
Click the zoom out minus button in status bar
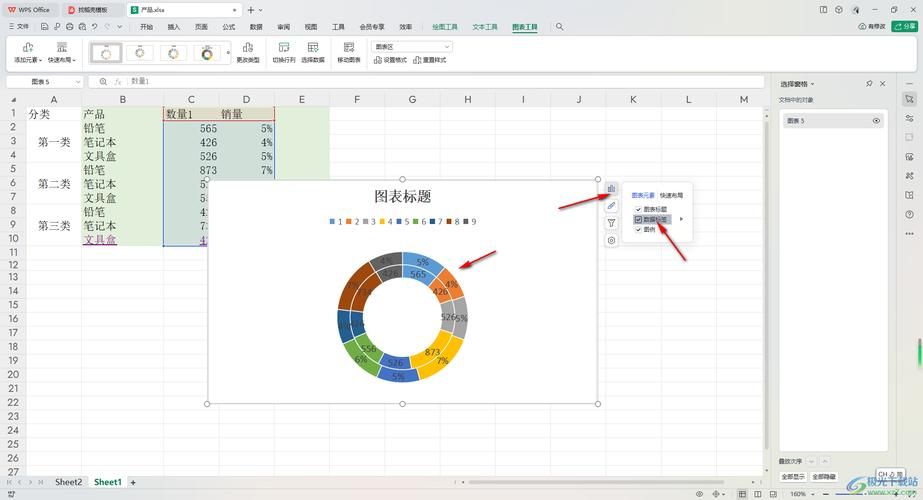(x=826, y=494)
